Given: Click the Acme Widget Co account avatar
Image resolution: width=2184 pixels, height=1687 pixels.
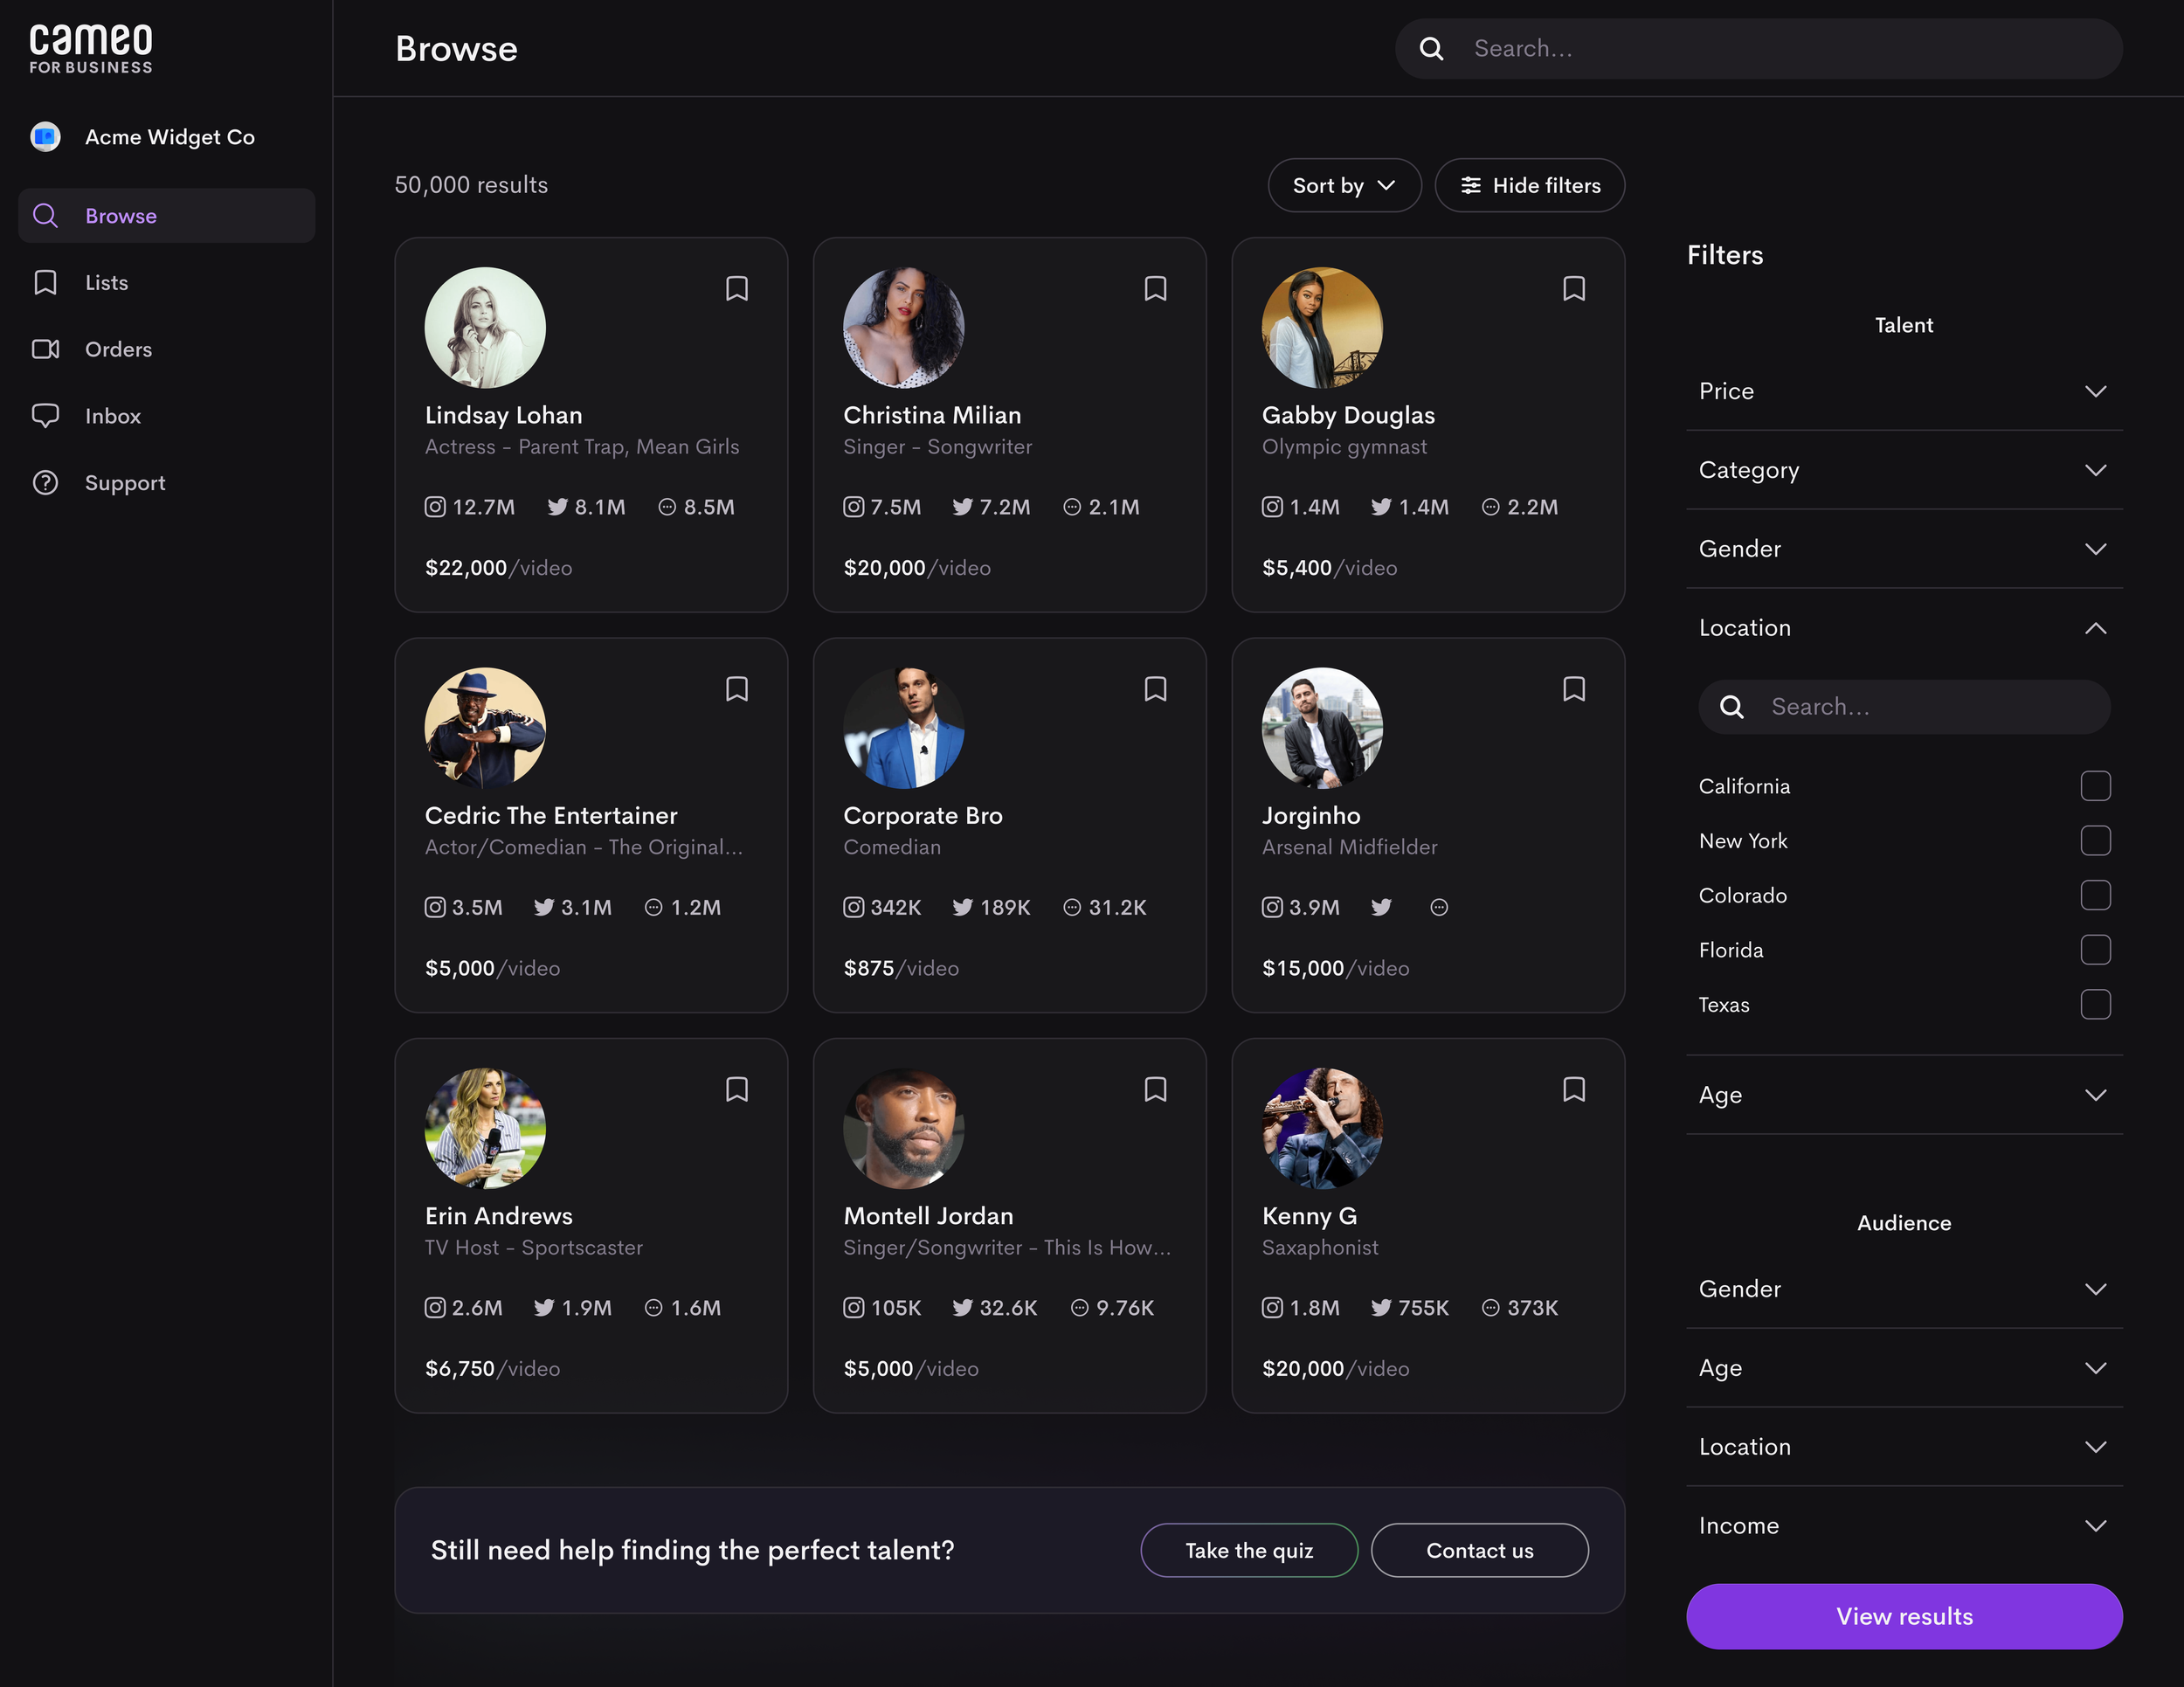Looking at the screenshot, I should [45, 137].
